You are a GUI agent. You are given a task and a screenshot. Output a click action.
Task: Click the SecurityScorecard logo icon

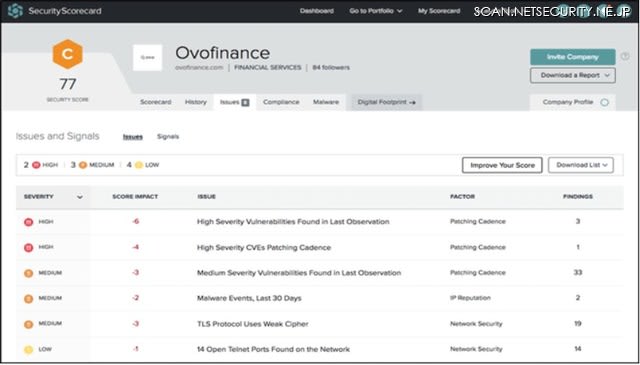(16, 11)
